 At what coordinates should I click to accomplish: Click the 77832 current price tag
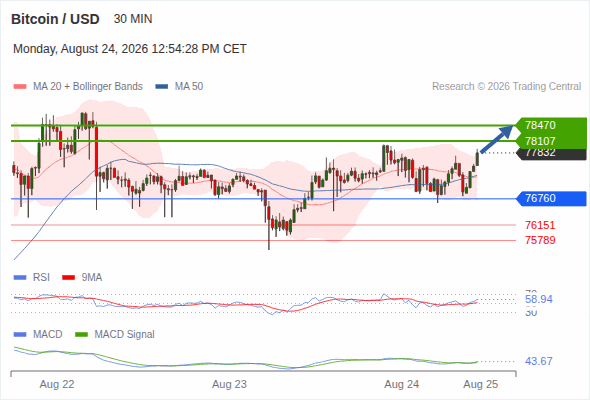551,154
